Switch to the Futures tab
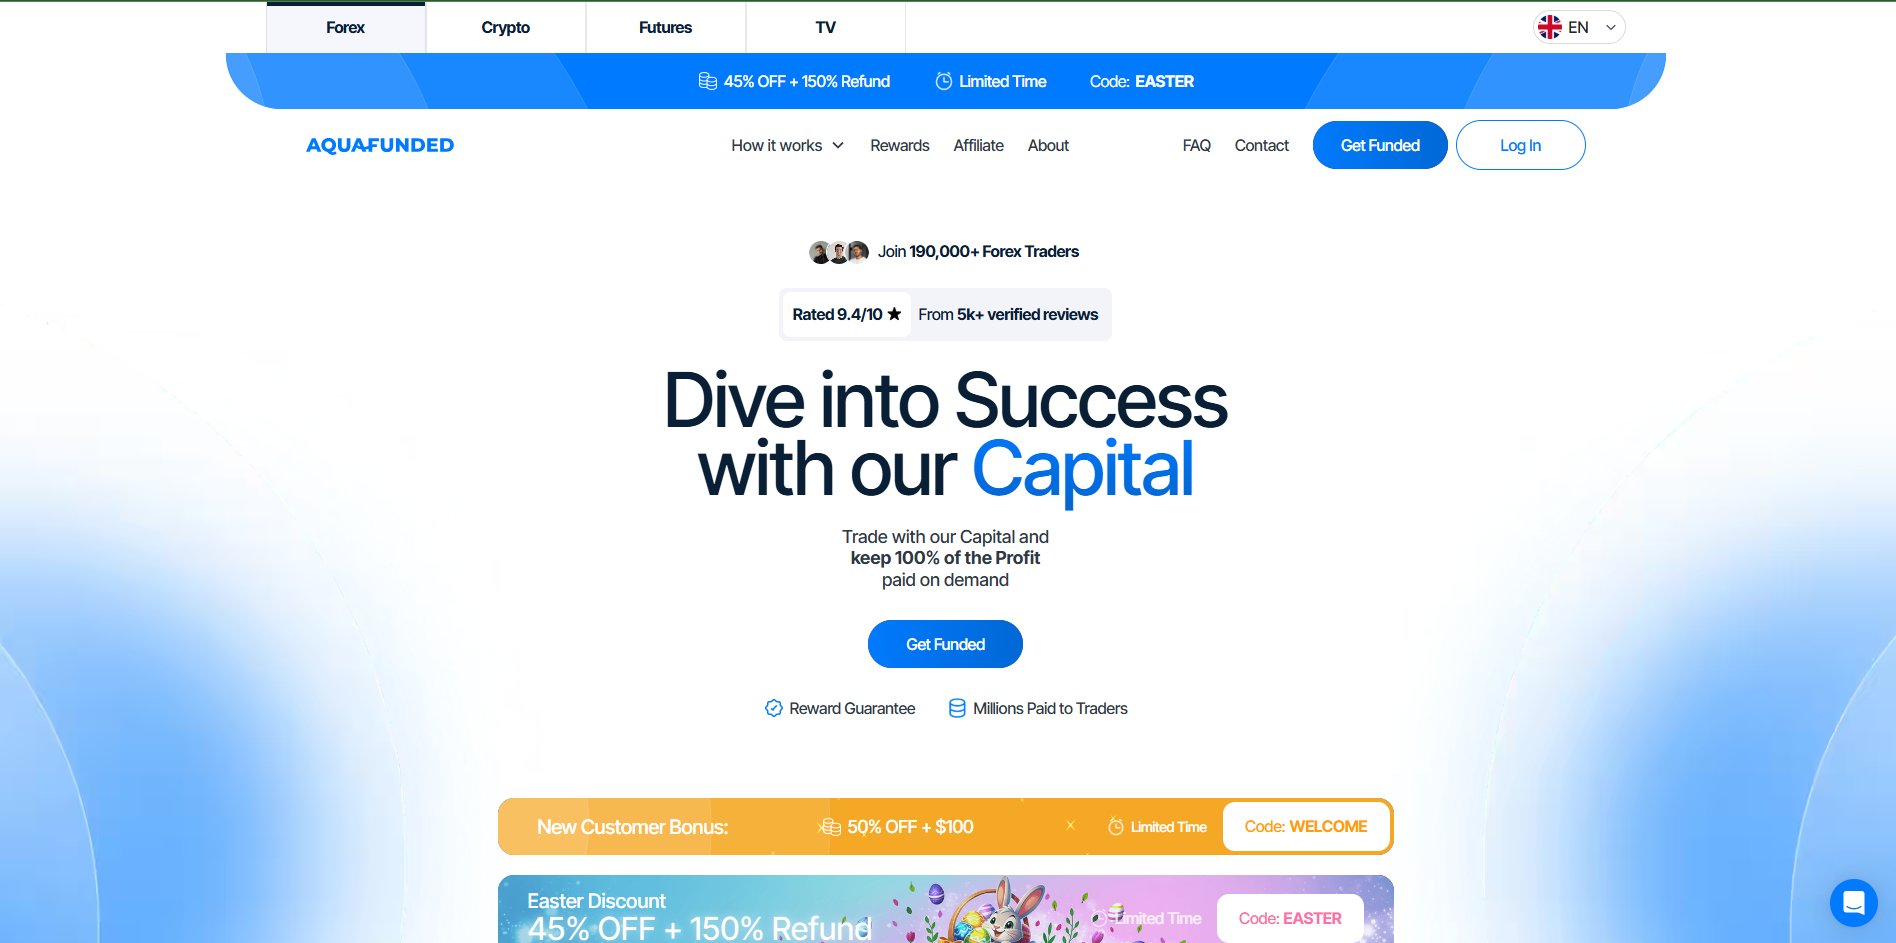This screenshot has height=943, width=1896. [x=666, y=27]
